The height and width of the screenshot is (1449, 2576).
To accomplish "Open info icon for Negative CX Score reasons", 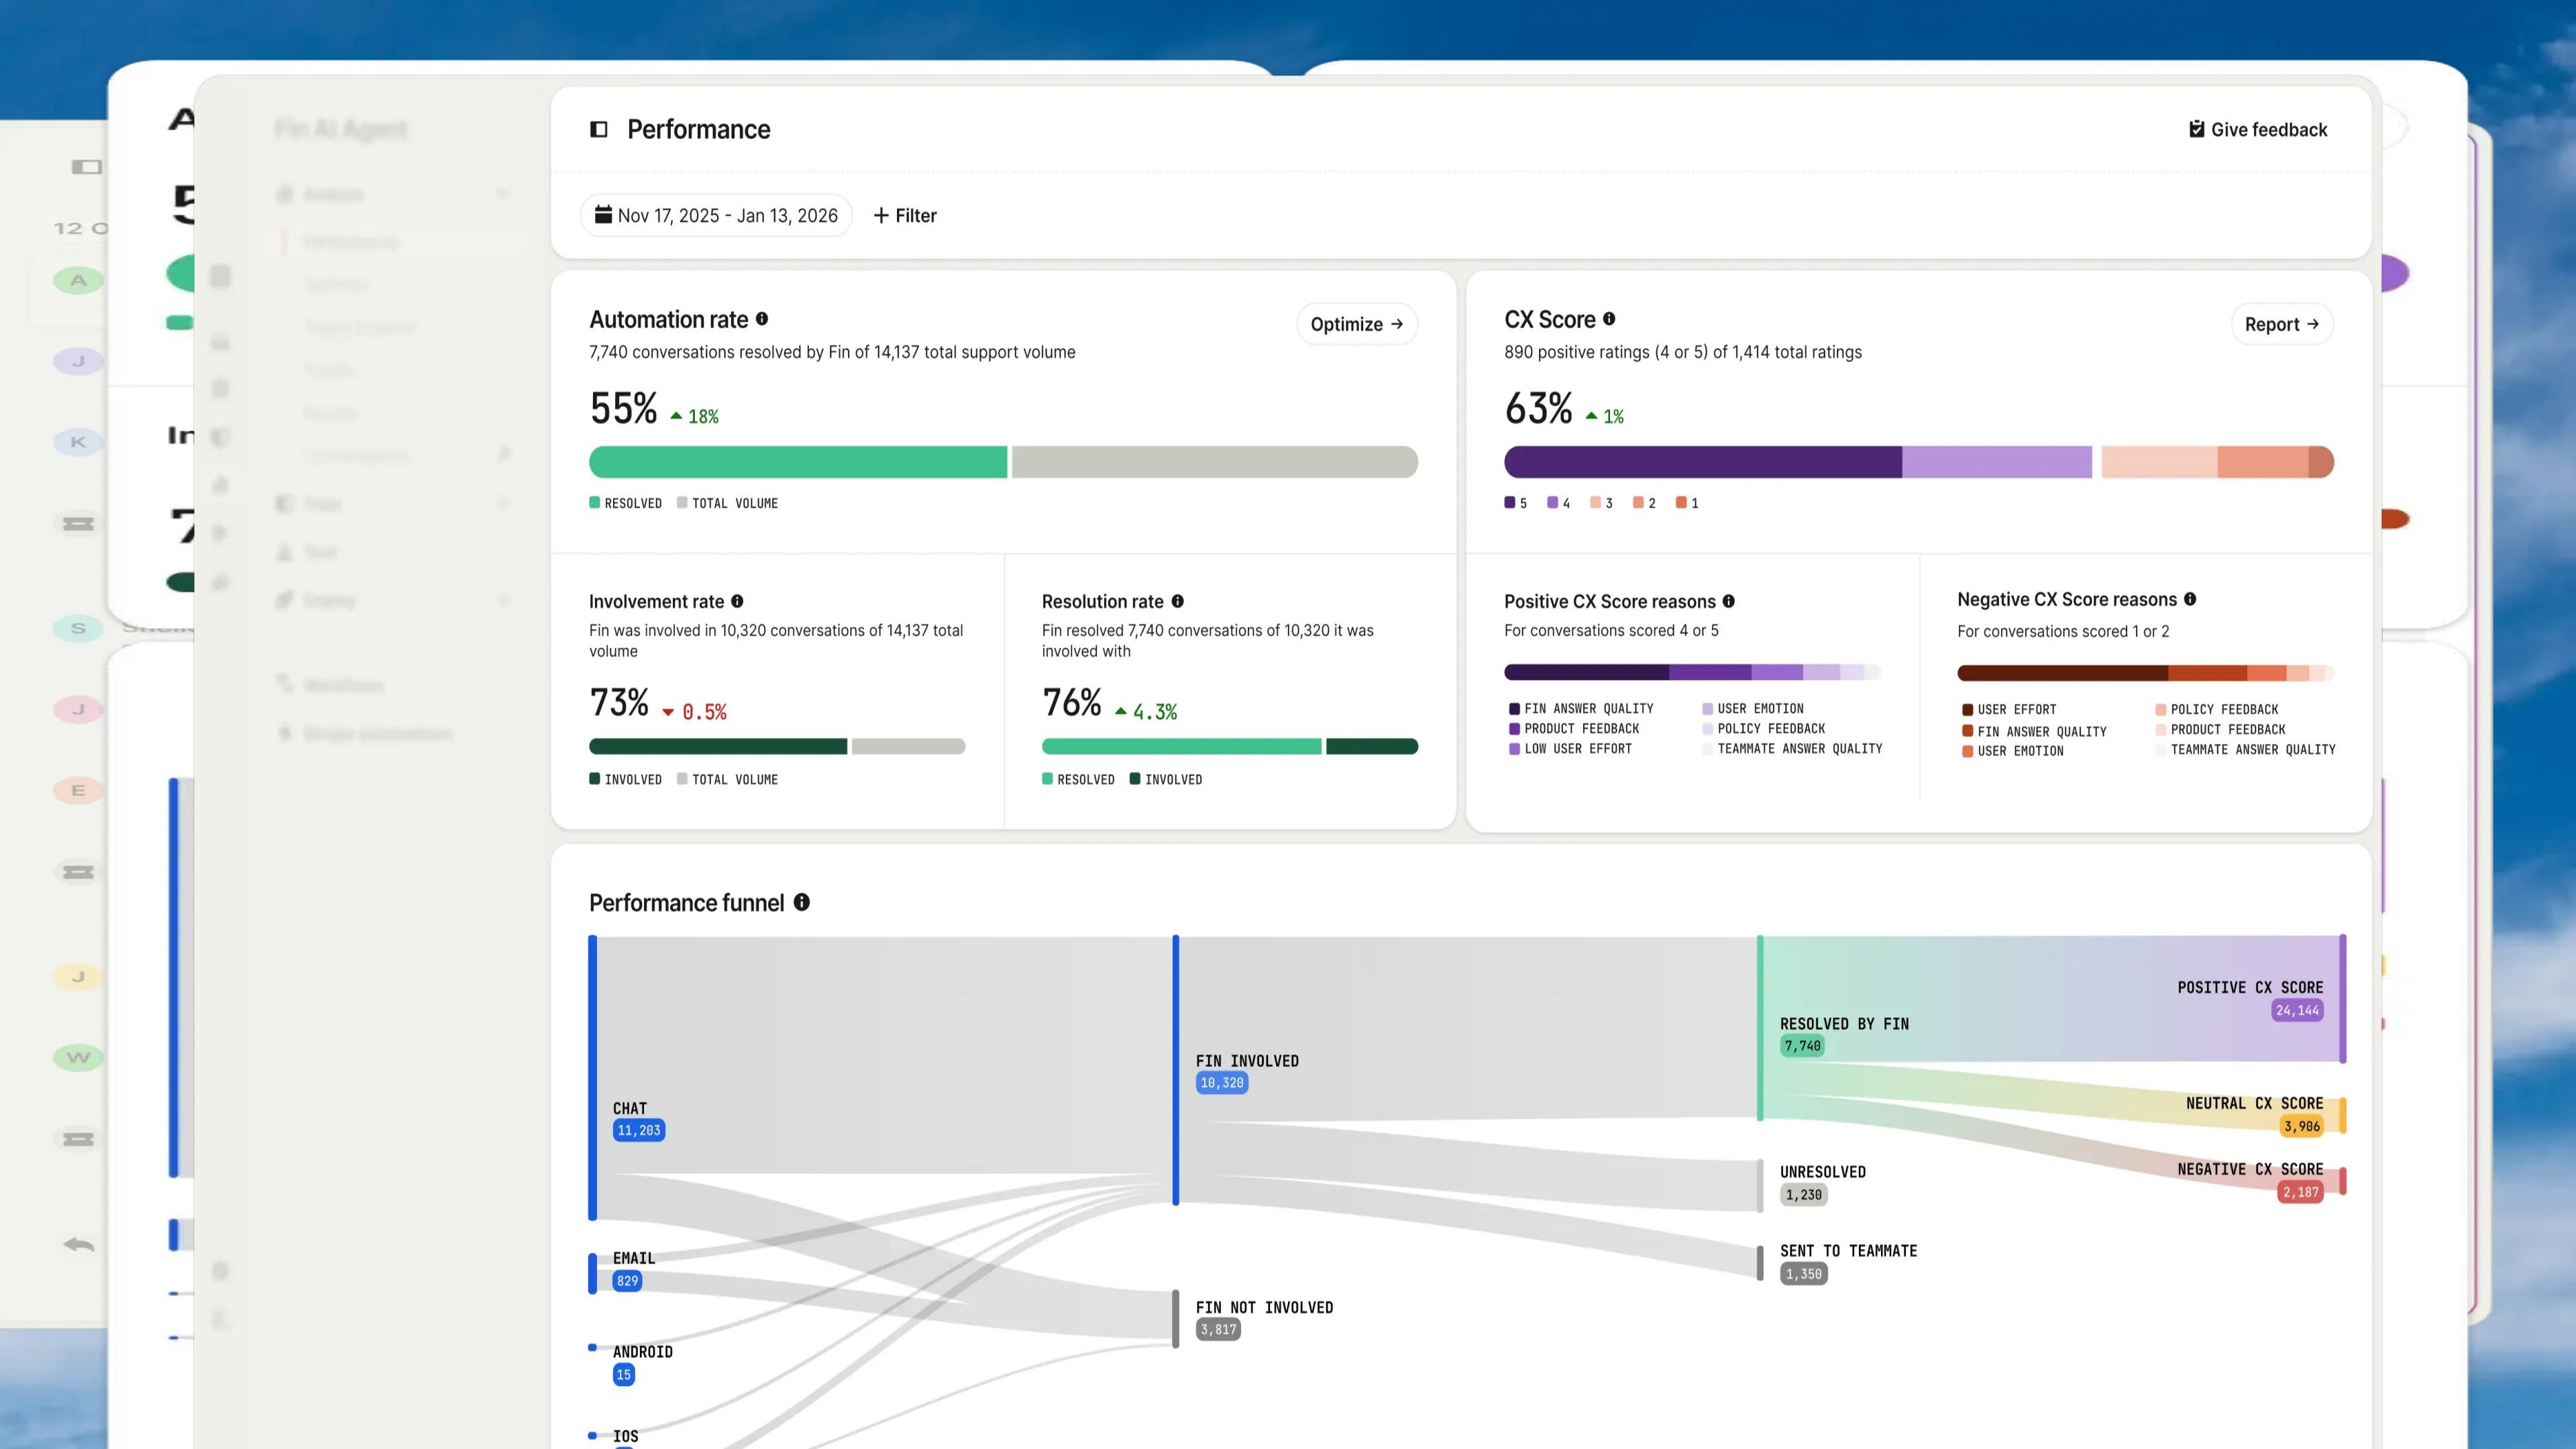I will click(2190, 599).
